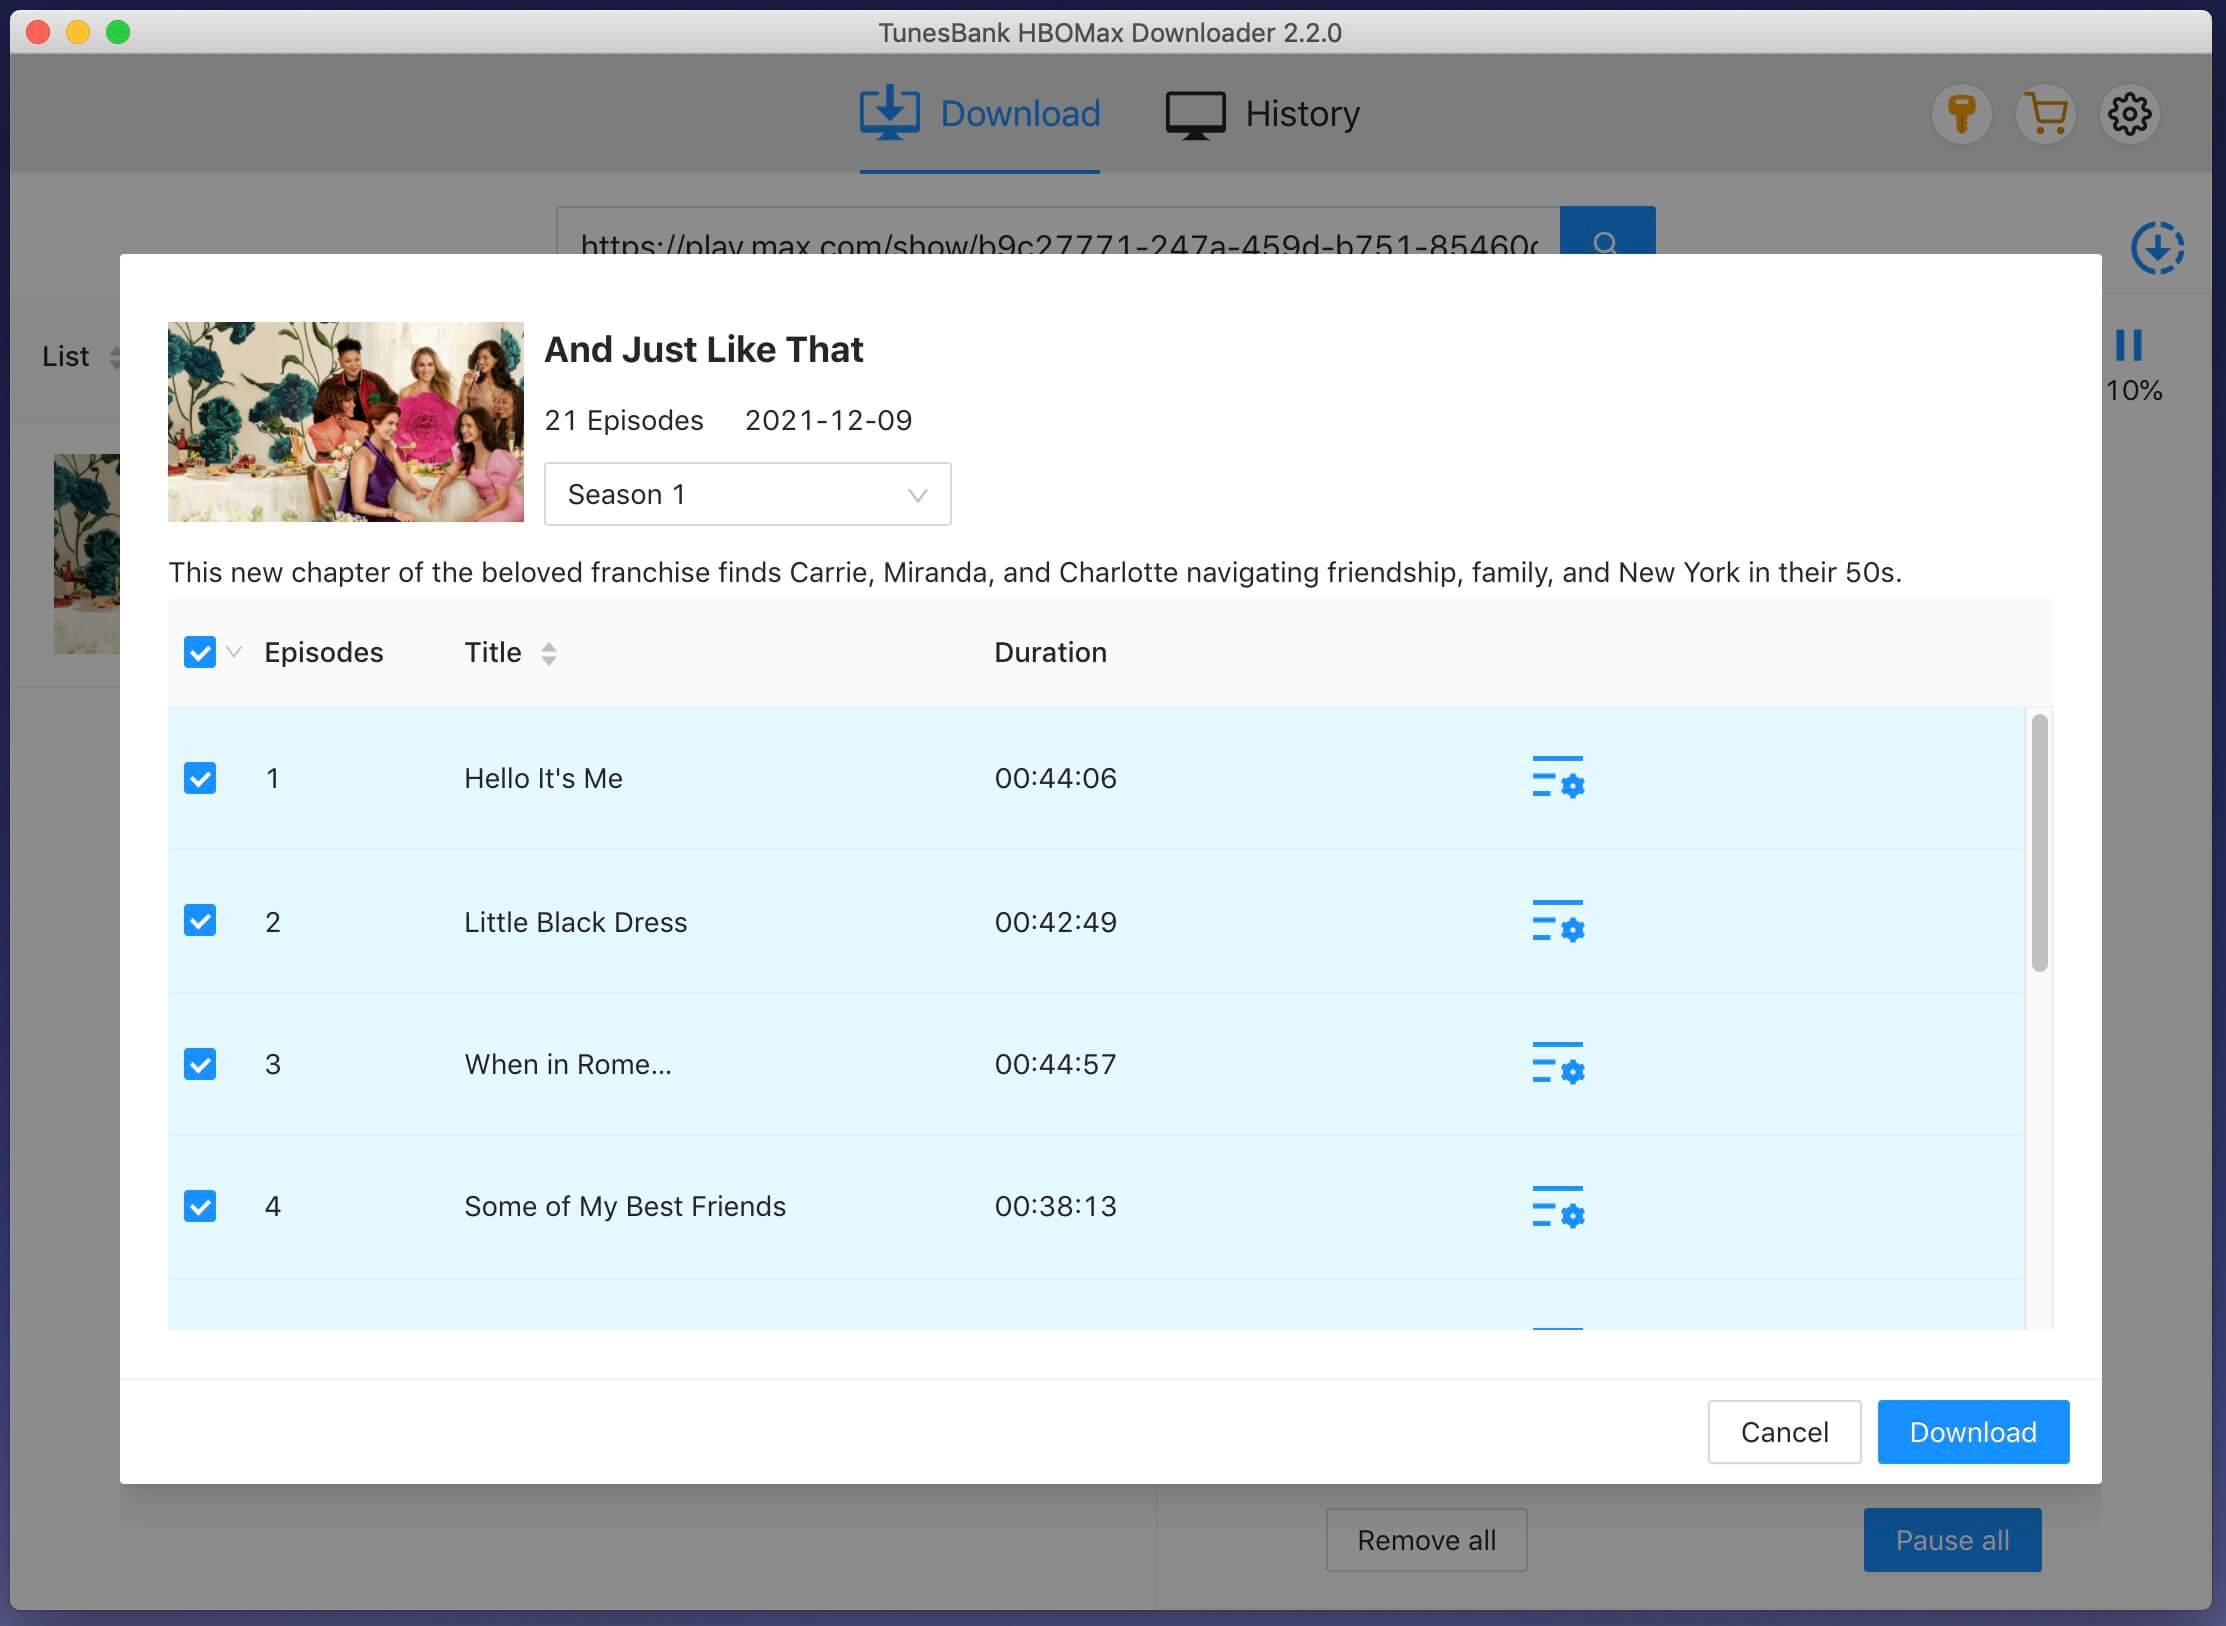Uncheck episode 4 Some of My Best Friends
Viewport: 2226px width, 1626px height.
(200, 1206)
